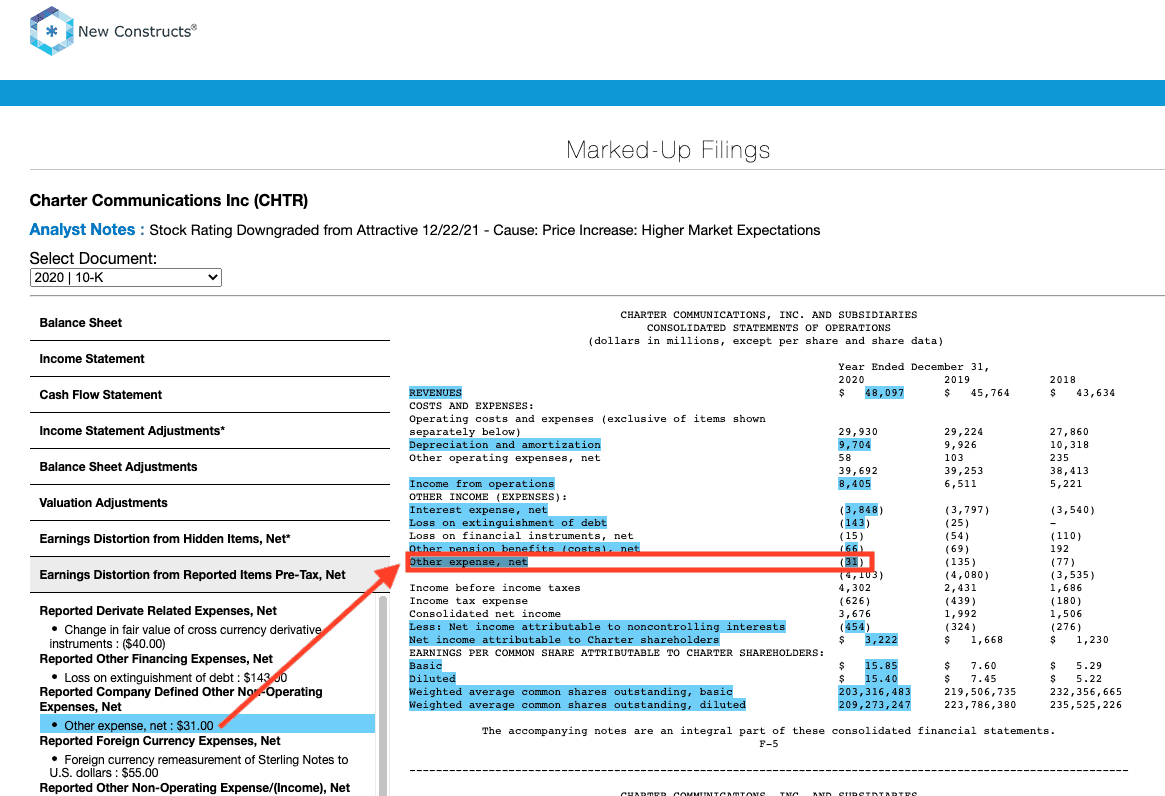Click highlighted Less: Net income attributable to noncontrolling interests
This screenshot has width=1165, height=796.
597,627
